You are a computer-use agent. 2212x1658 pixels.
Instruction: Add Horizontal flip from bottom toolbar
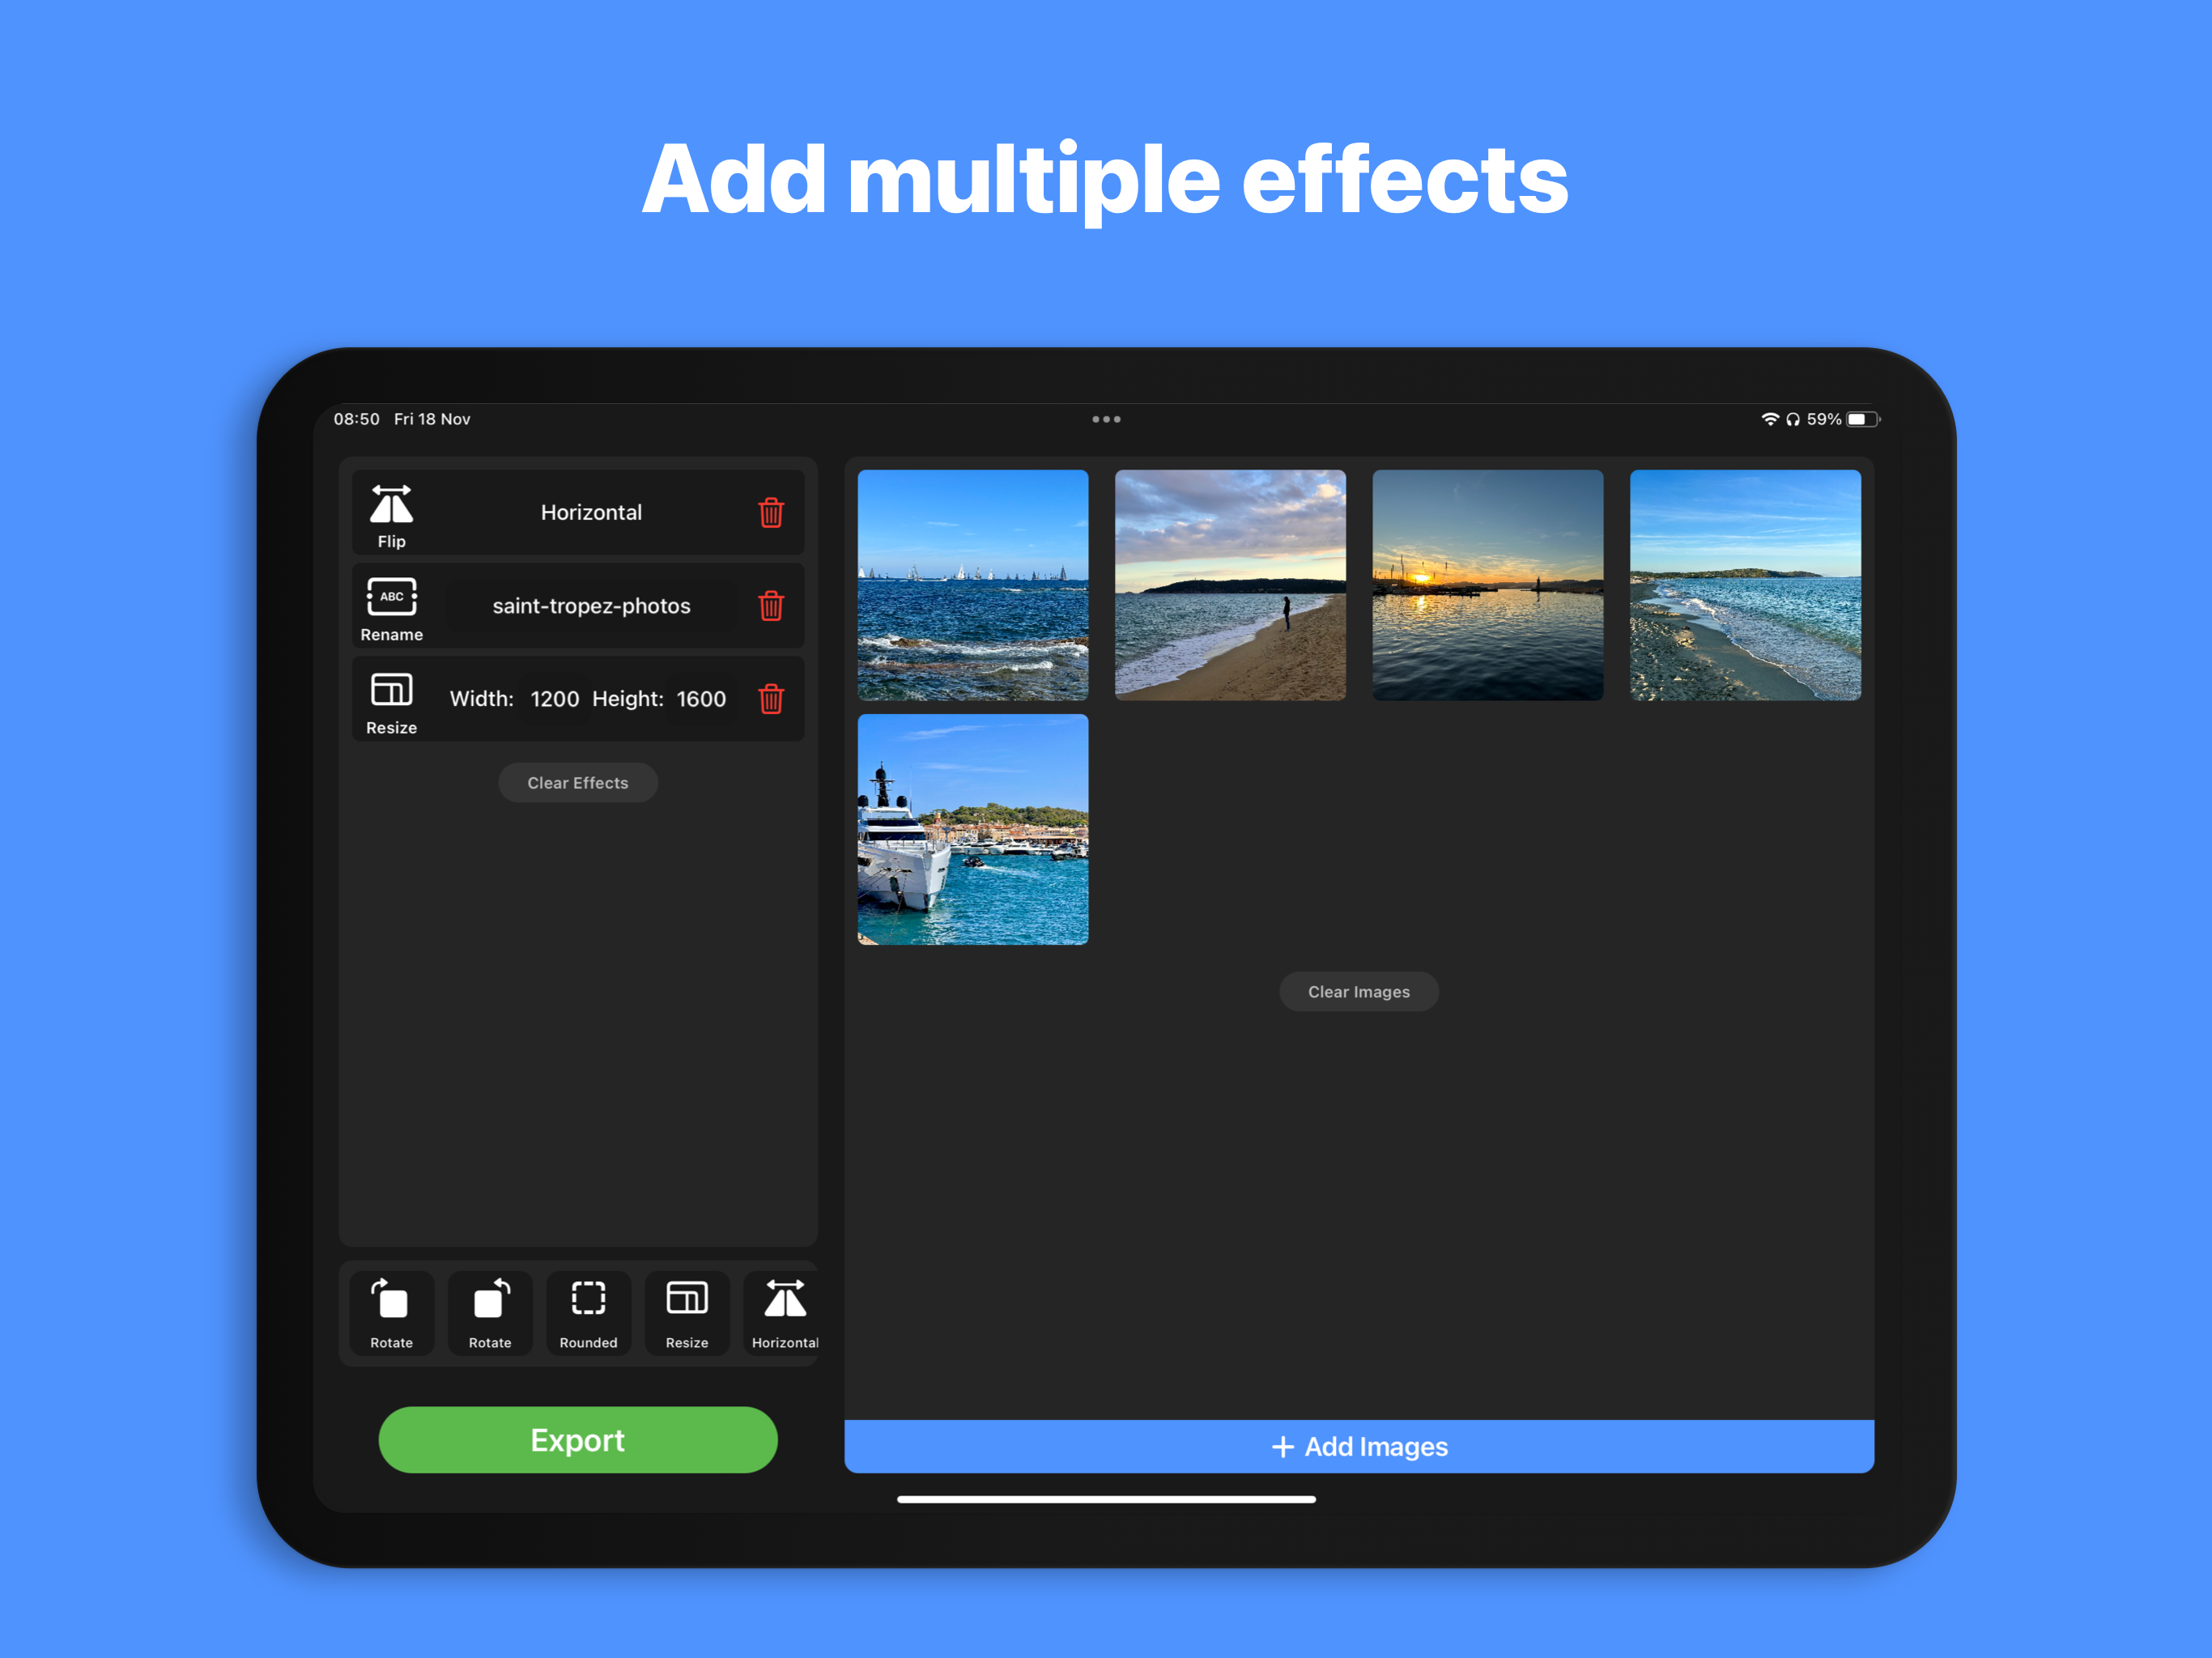(x=783, y=1314)
